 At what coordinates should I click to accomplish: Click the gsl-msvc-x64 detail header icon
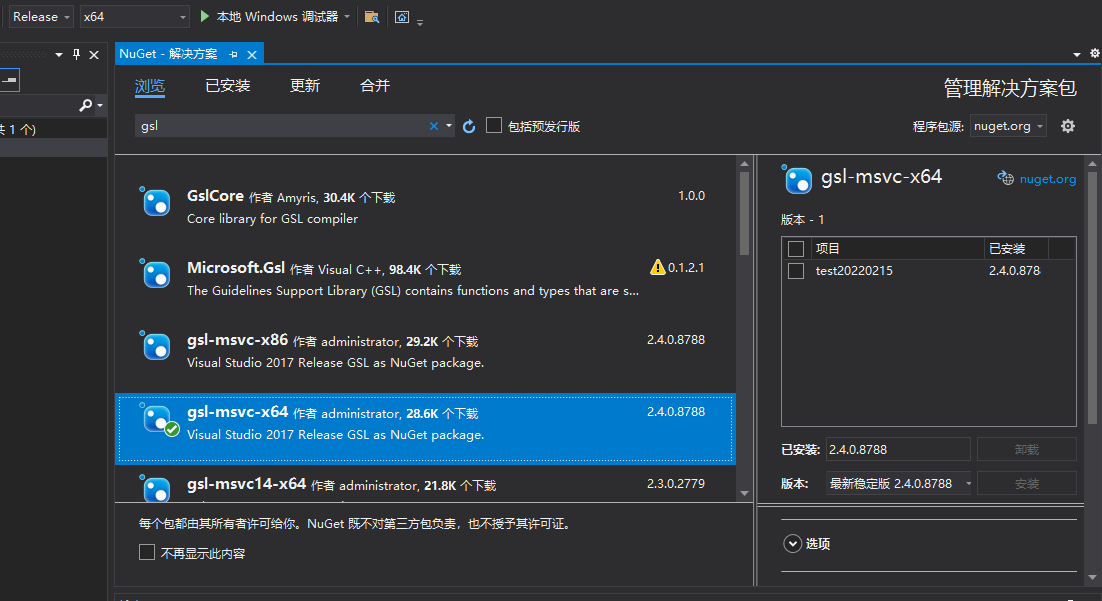(797, 179)
